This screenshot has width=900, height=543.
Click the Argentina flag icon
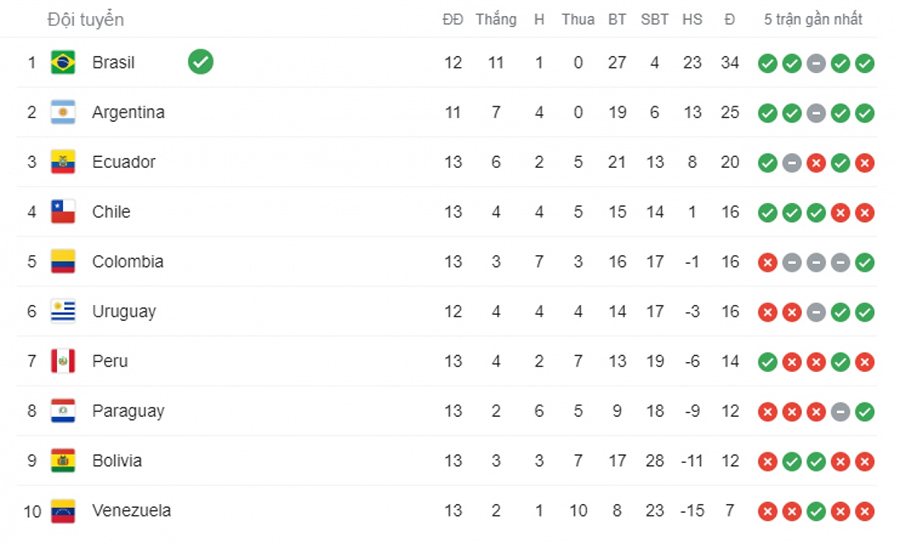click(63, 113)
